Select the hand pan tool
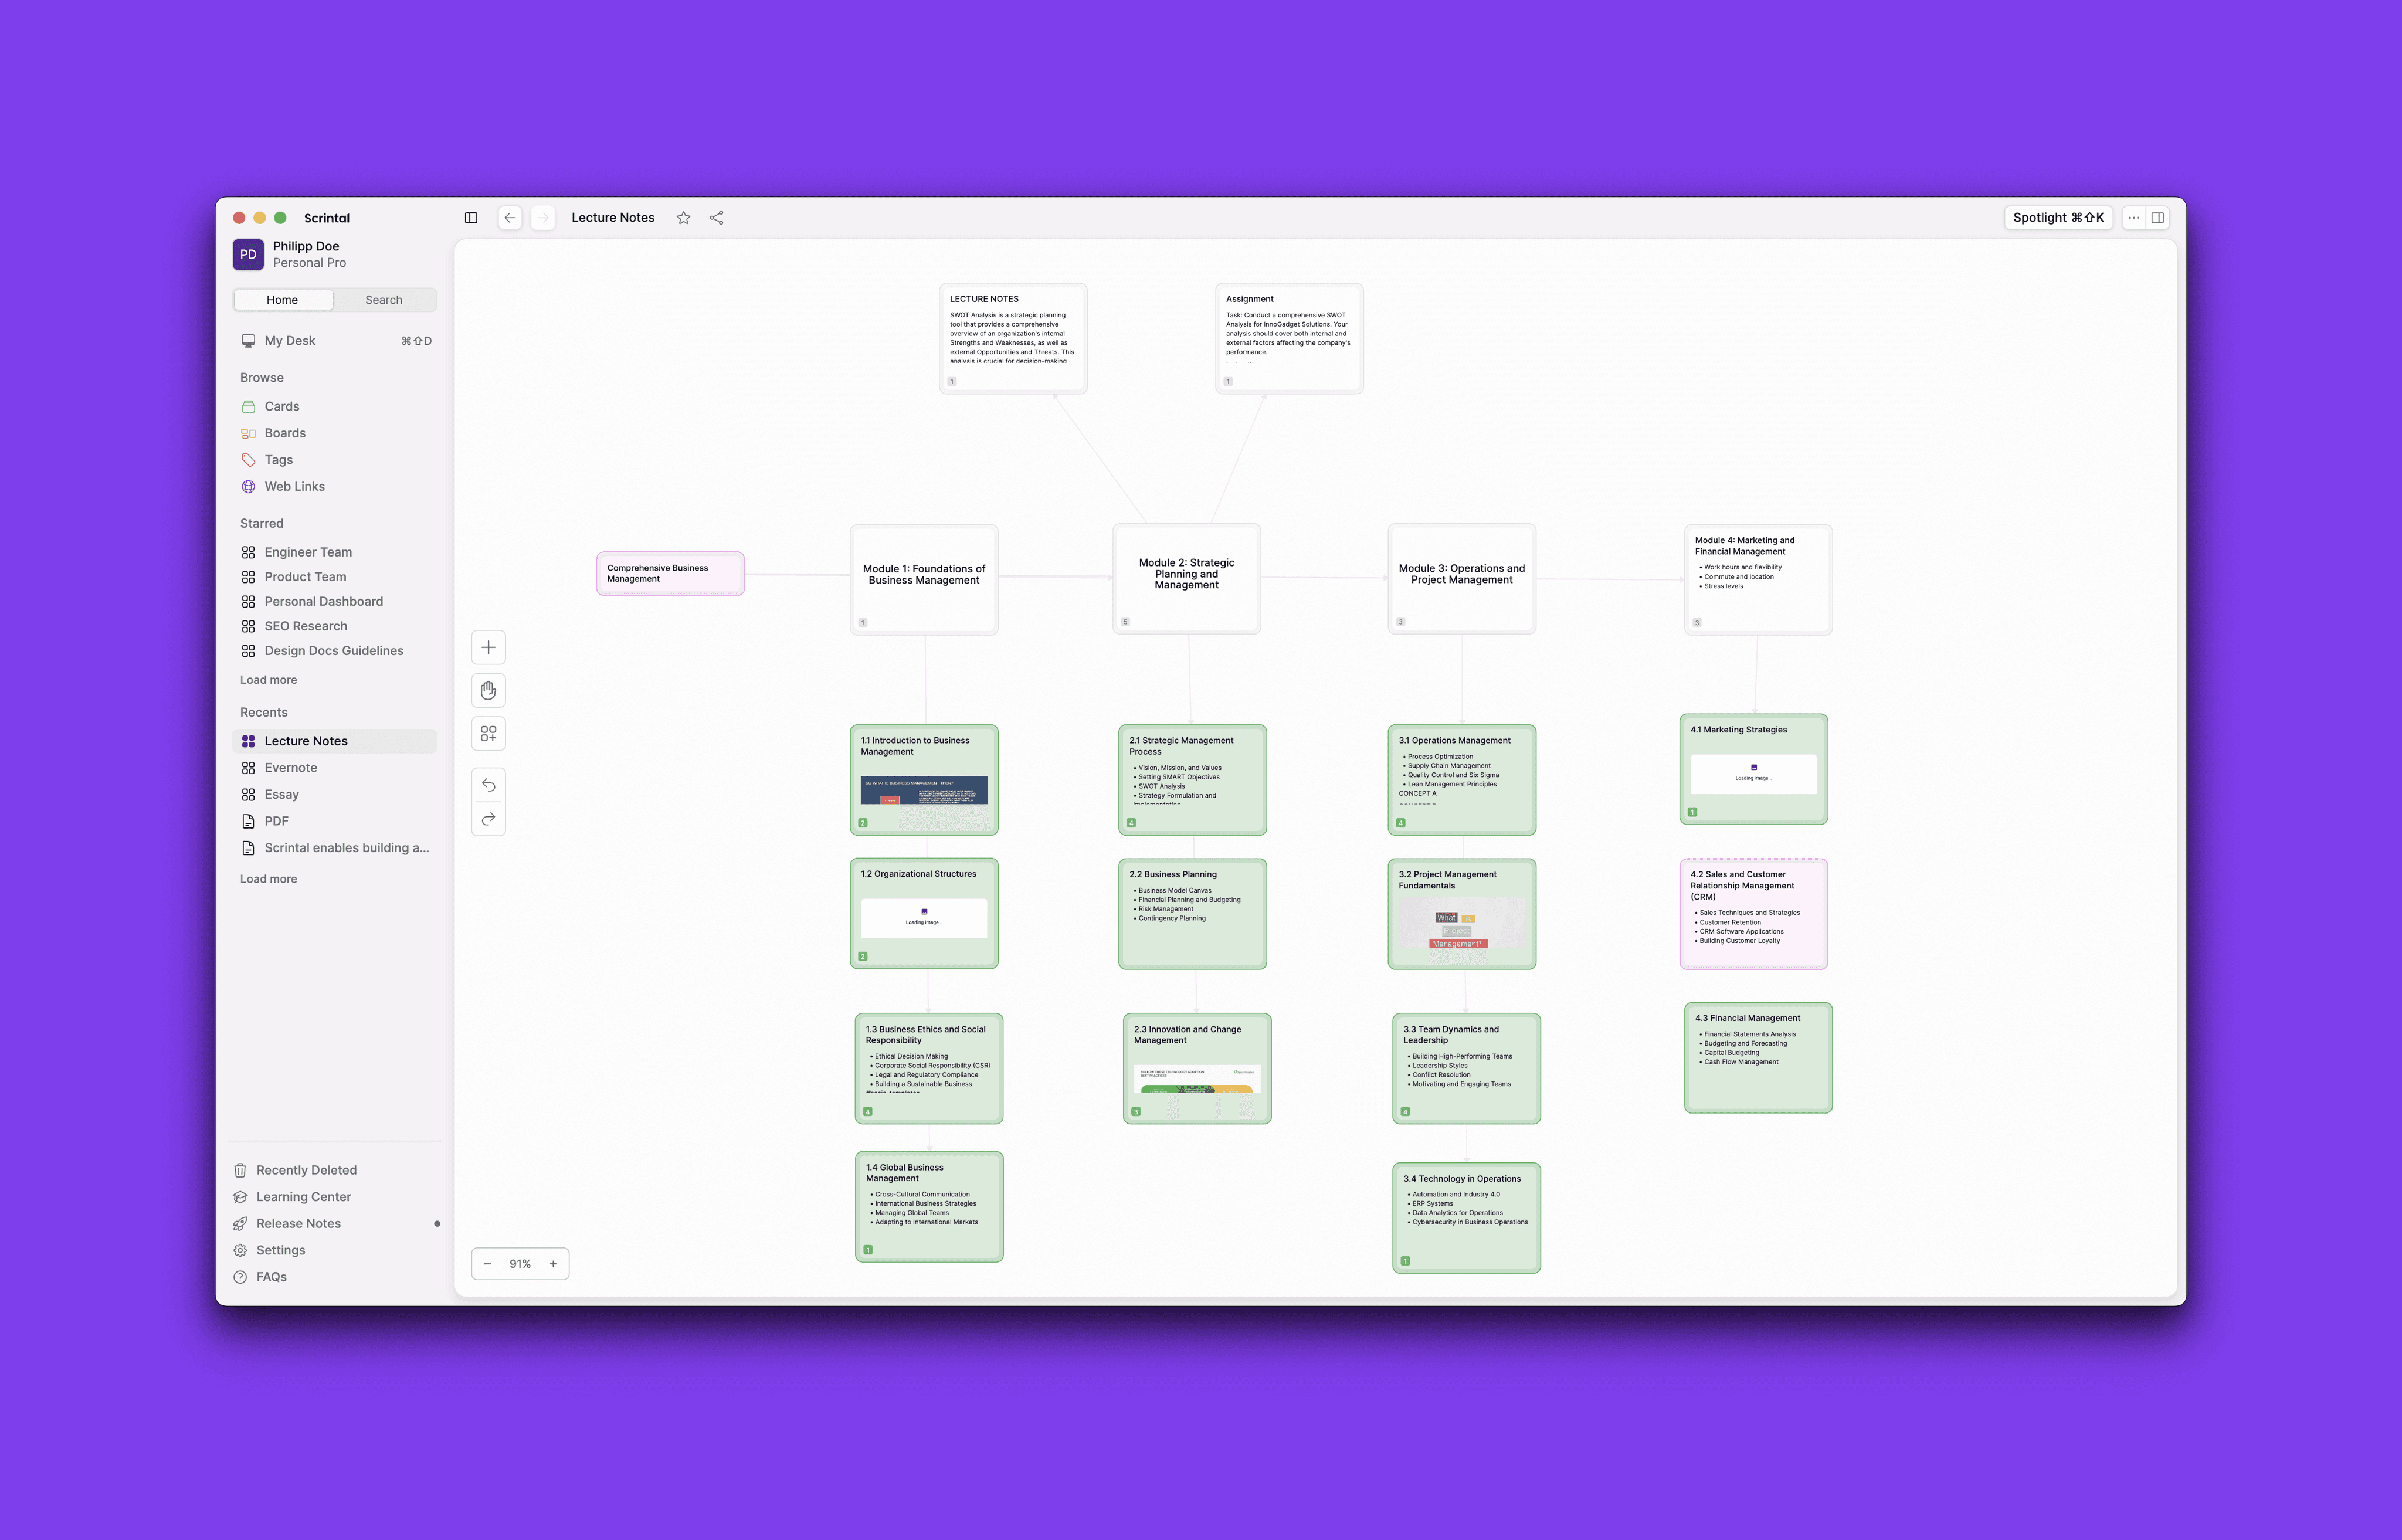The height and width of the screenshot is (1540, 2402). click(x=488, y=690)
